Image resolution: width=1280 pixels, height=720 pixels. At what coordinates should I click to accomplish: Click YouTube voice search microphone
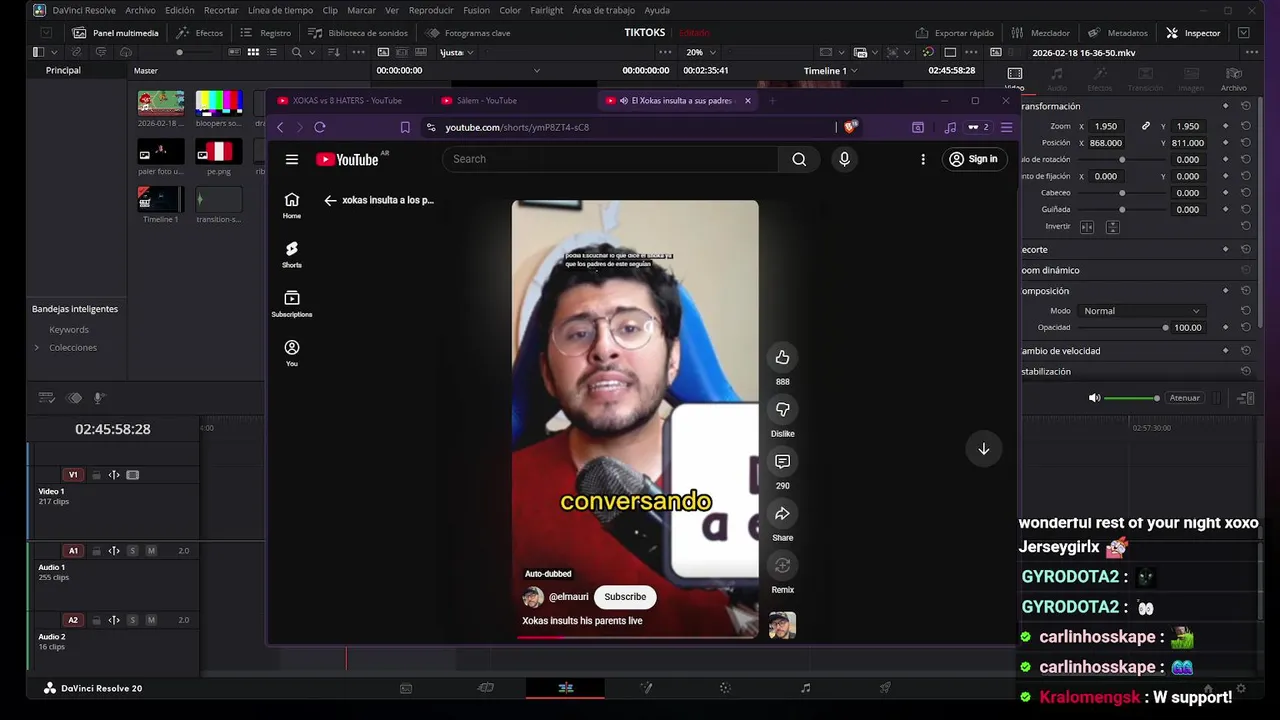pos(844,159)
